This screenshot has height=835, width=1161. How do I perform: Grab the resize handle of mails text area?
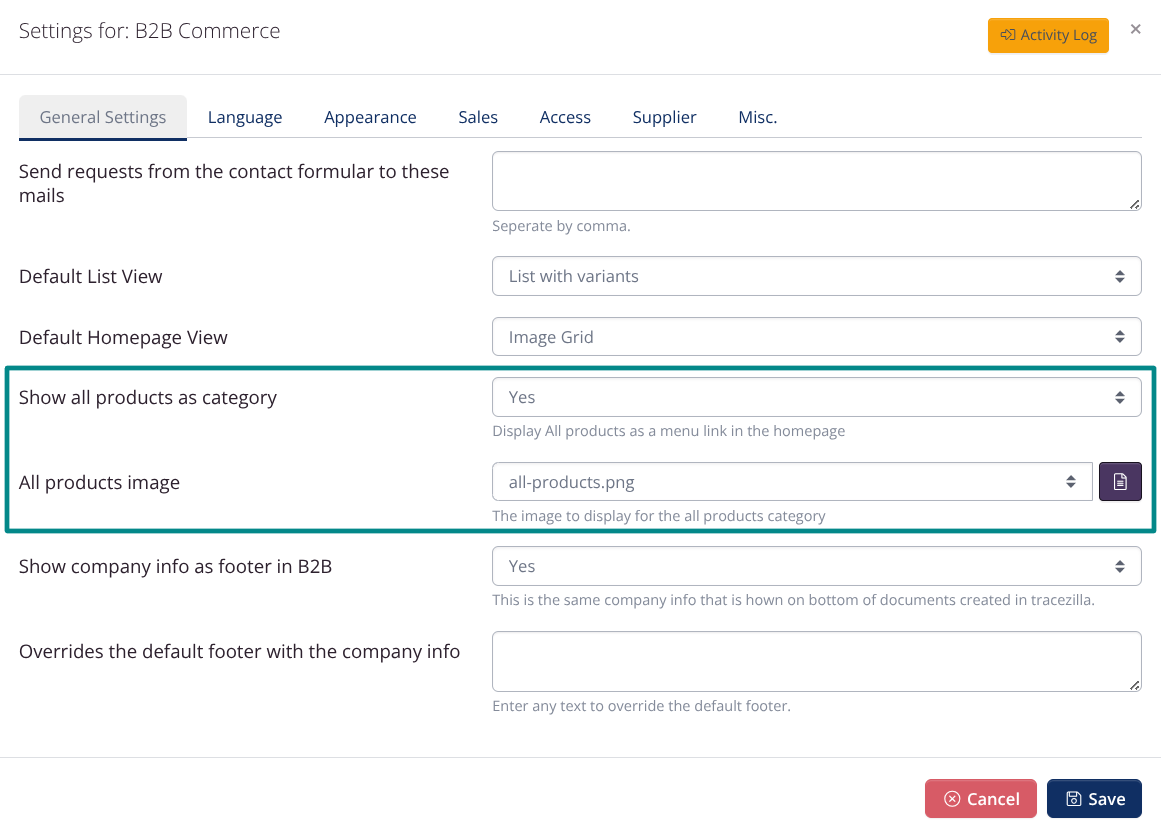point(1135,205)
